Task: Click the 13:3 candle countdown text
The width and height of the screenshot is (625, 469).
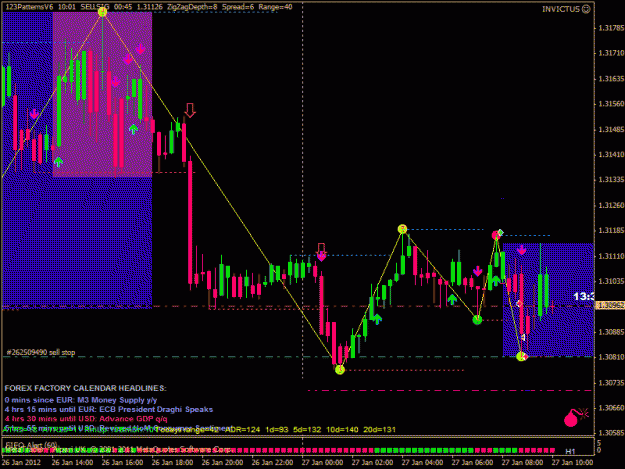Action: (x=584, y=296)
